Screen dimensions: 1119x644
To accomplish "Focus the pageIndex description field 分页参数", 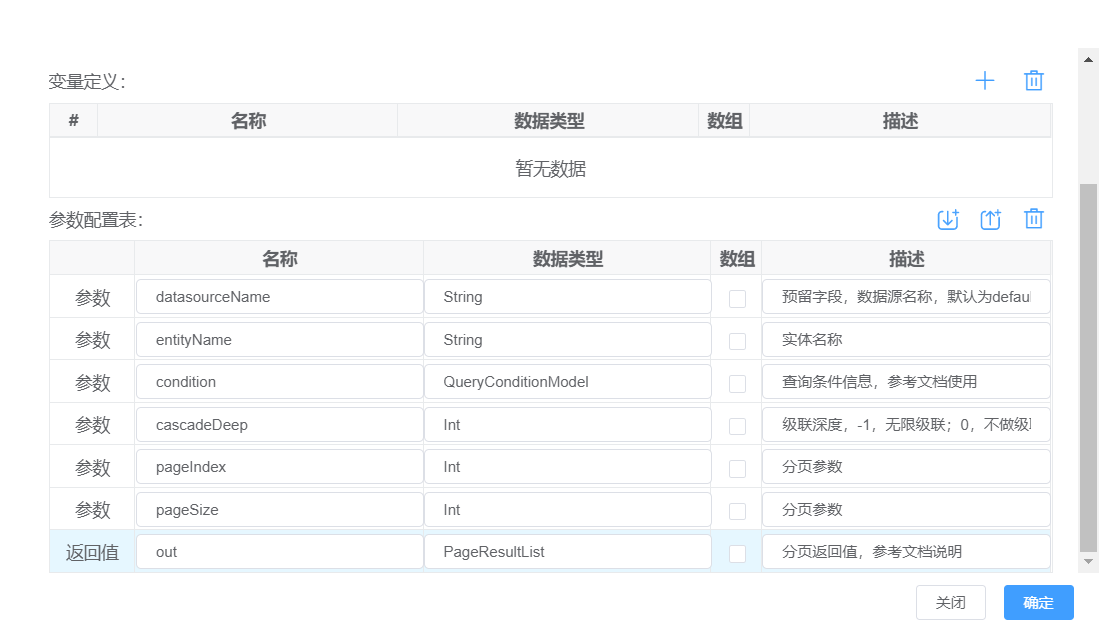I will click(905, 467).
